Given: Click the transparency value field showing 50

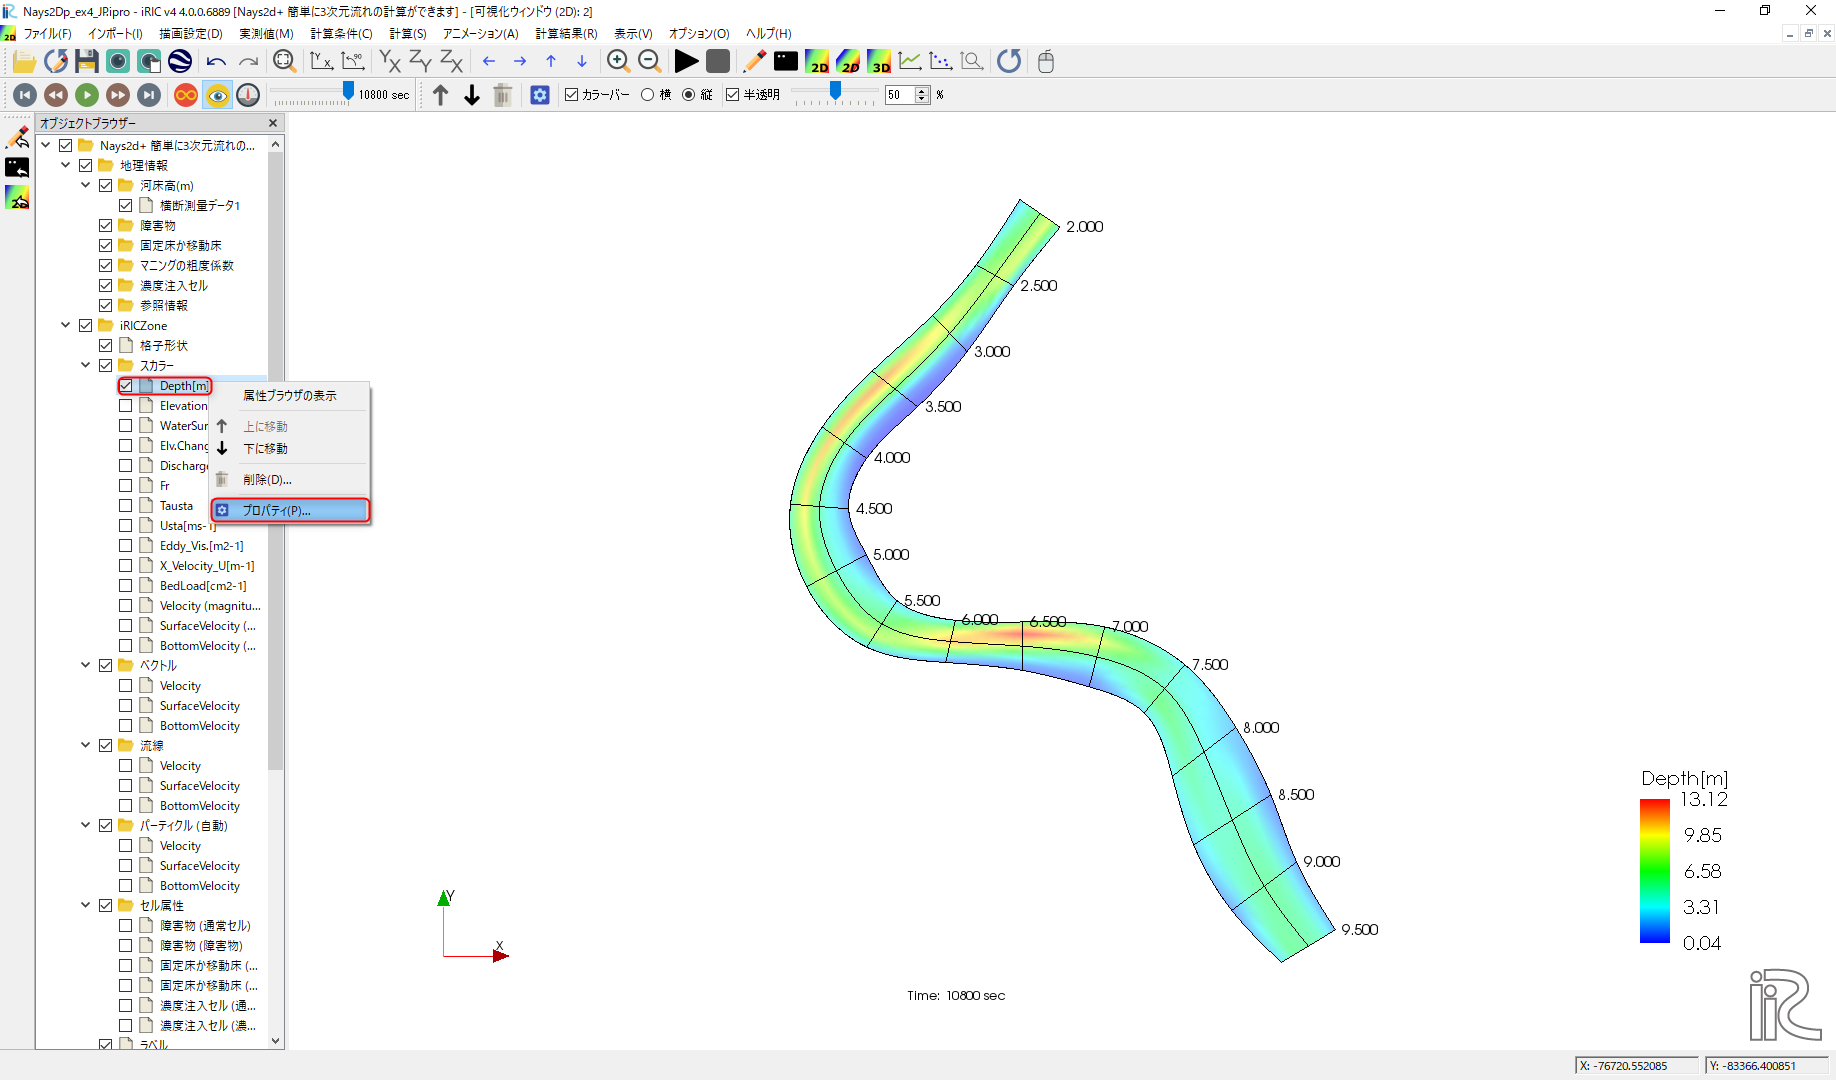Looking at the screenshot, I should [x=900, y=95].
